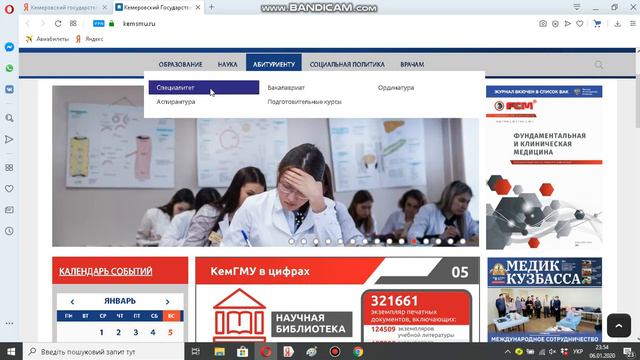Viewport: 640px width, 360px height.
Task: Open the Easy setup menu
Action: coord(633,24)
